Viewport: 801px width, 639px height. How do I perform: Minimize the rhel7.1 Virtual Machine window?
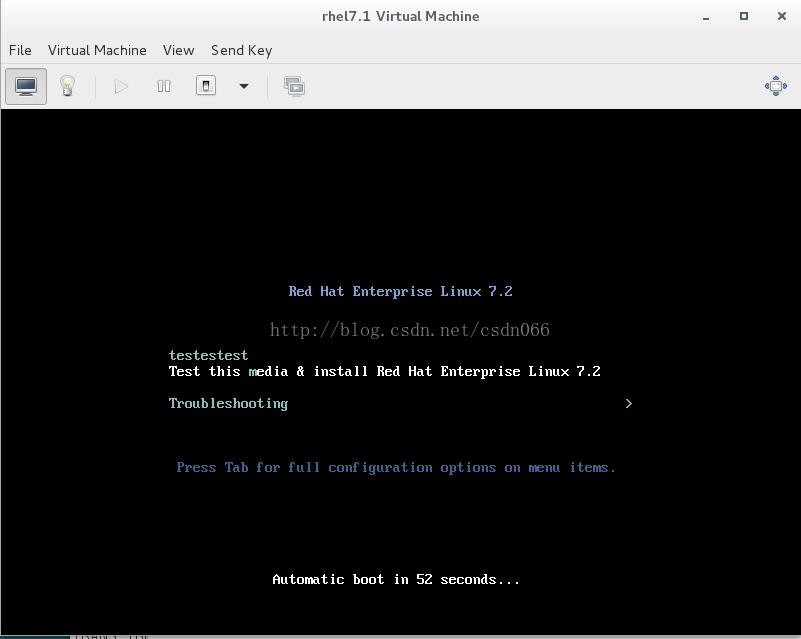[x=706, y=17]
